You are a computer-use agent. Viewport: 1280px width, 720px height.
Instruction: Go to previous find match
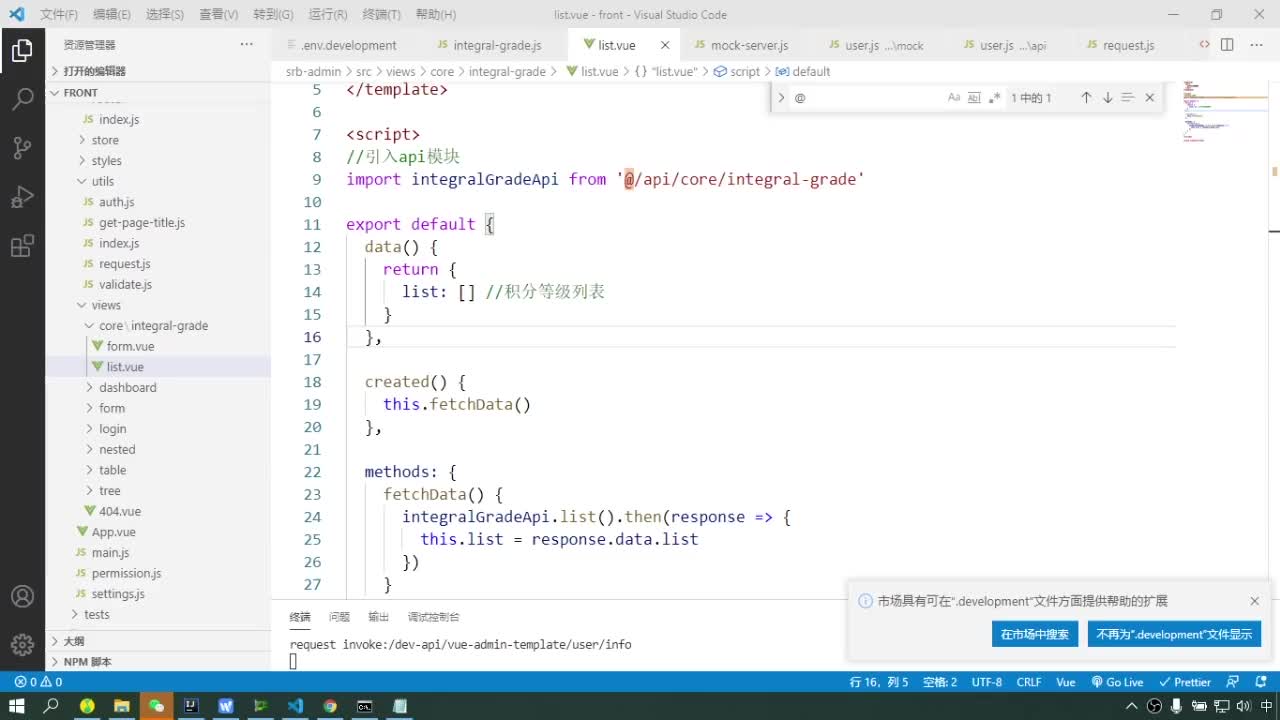(x=1086, y=97)
